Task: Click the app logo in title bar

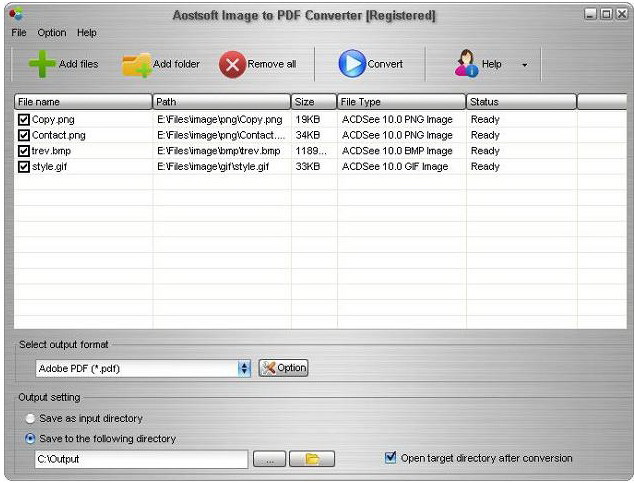Action: (x=16, y=13)
